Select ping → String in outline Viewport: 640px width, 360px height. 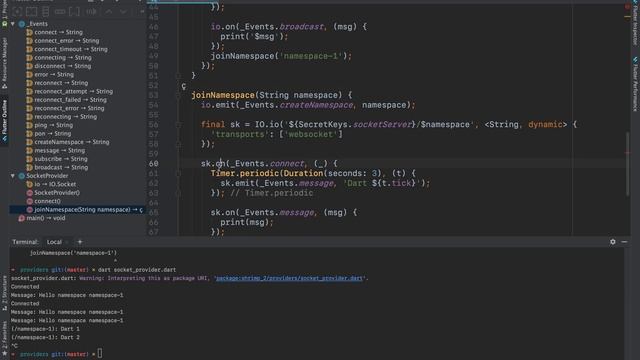[x=53, y=125]
